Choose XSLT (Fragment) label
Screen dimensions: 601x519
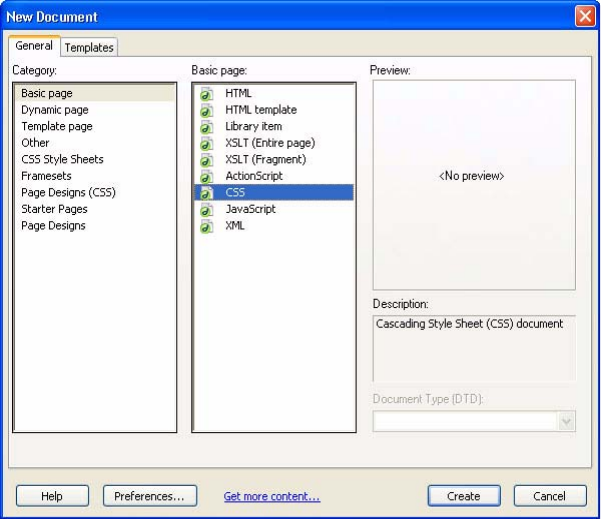(x=266, y=159)
